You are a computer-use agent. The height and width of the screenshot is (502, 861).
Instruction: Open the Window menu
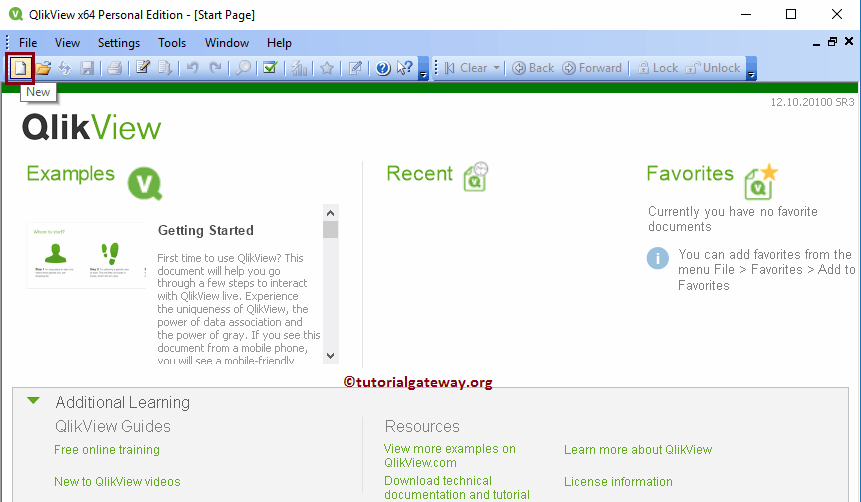coord(227,43)
